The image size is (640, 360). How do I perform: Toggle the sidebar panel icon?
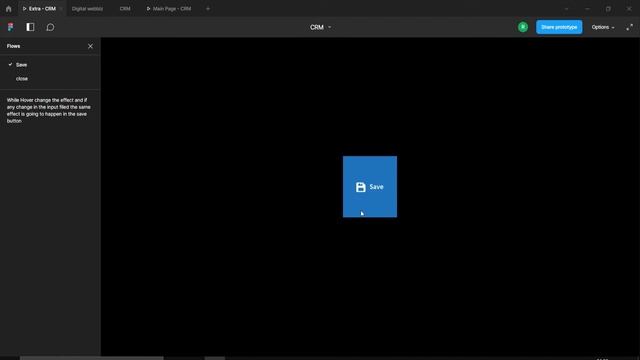30,27
